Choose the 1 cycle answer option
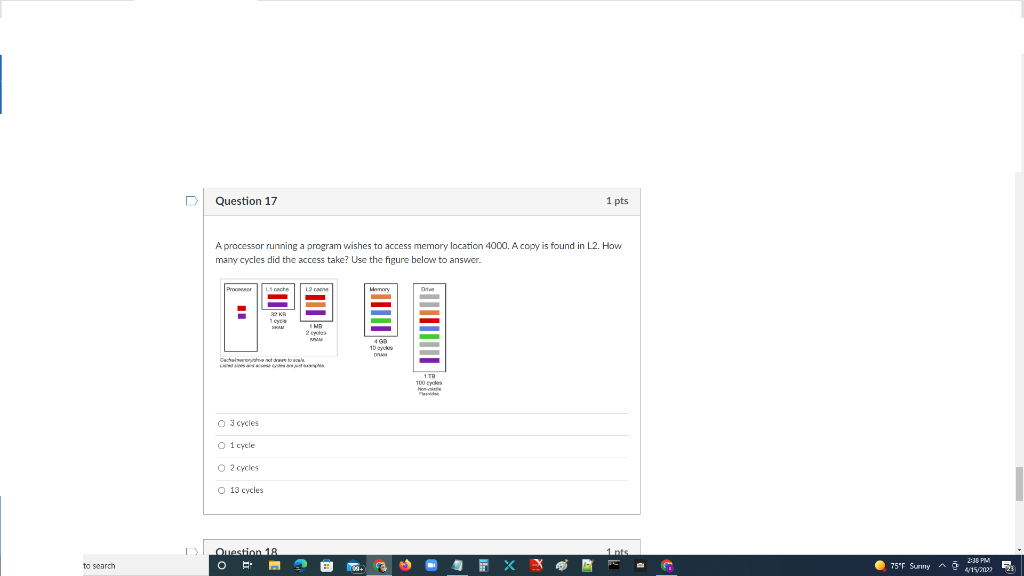This screenshot has height=576, width=1024. [221, 445]
